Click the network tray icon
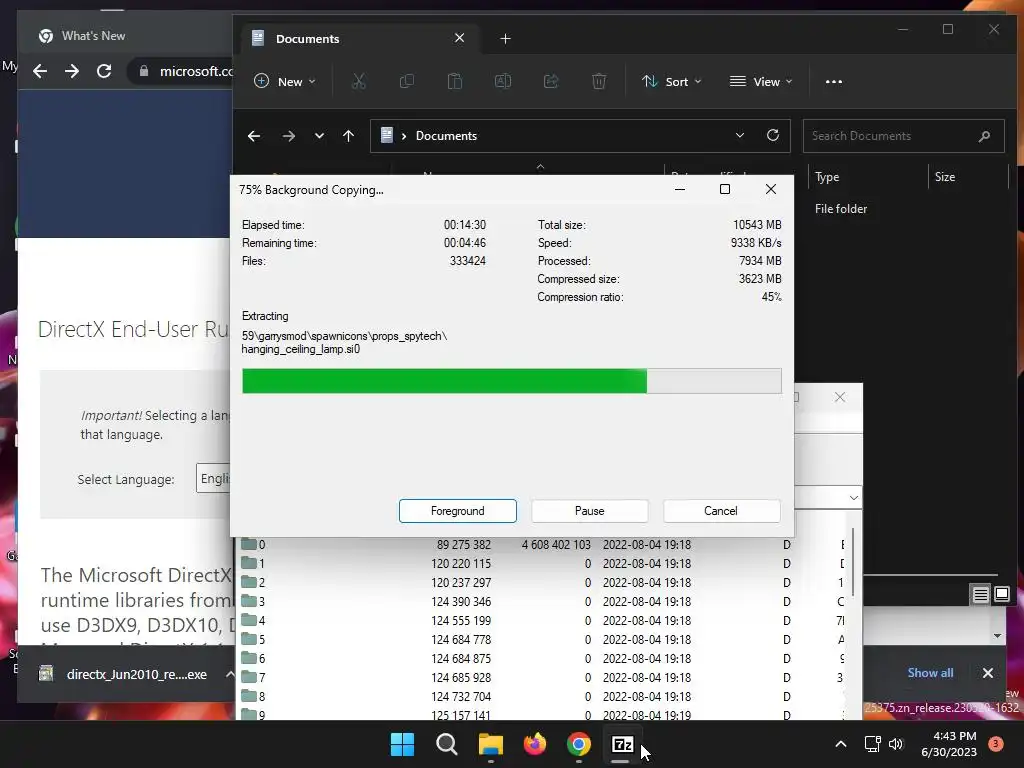Viewport: 1024px width, 768px height. tap(872, 744)
